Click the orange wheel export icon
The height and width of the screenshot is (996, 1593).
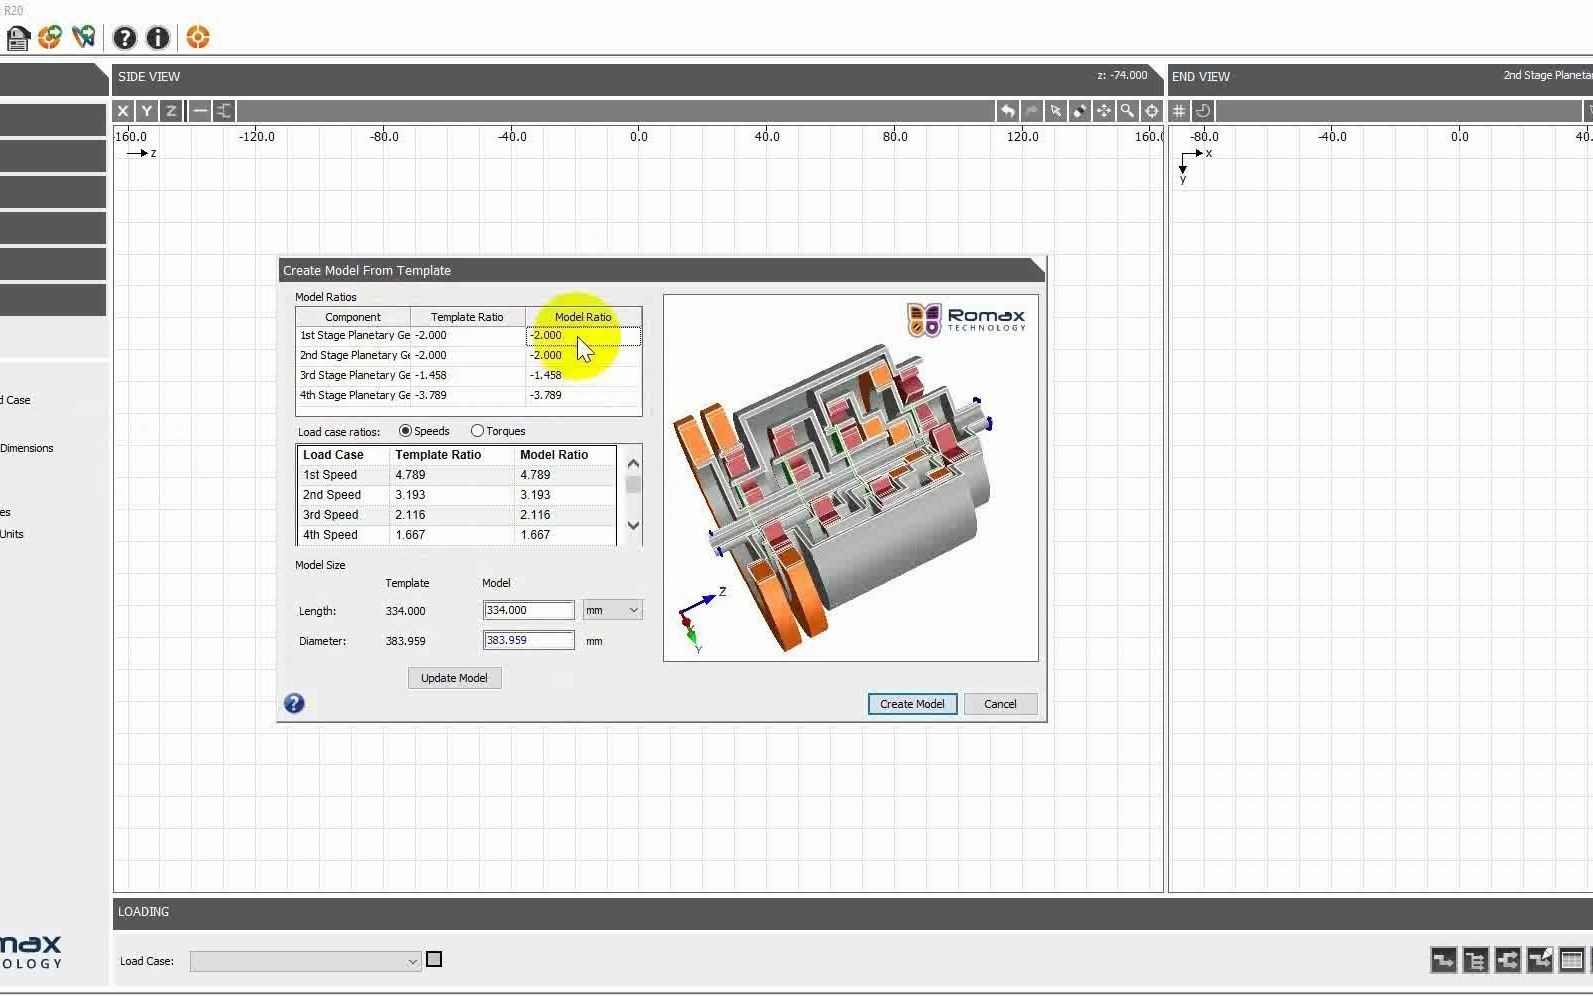point(50,38)
